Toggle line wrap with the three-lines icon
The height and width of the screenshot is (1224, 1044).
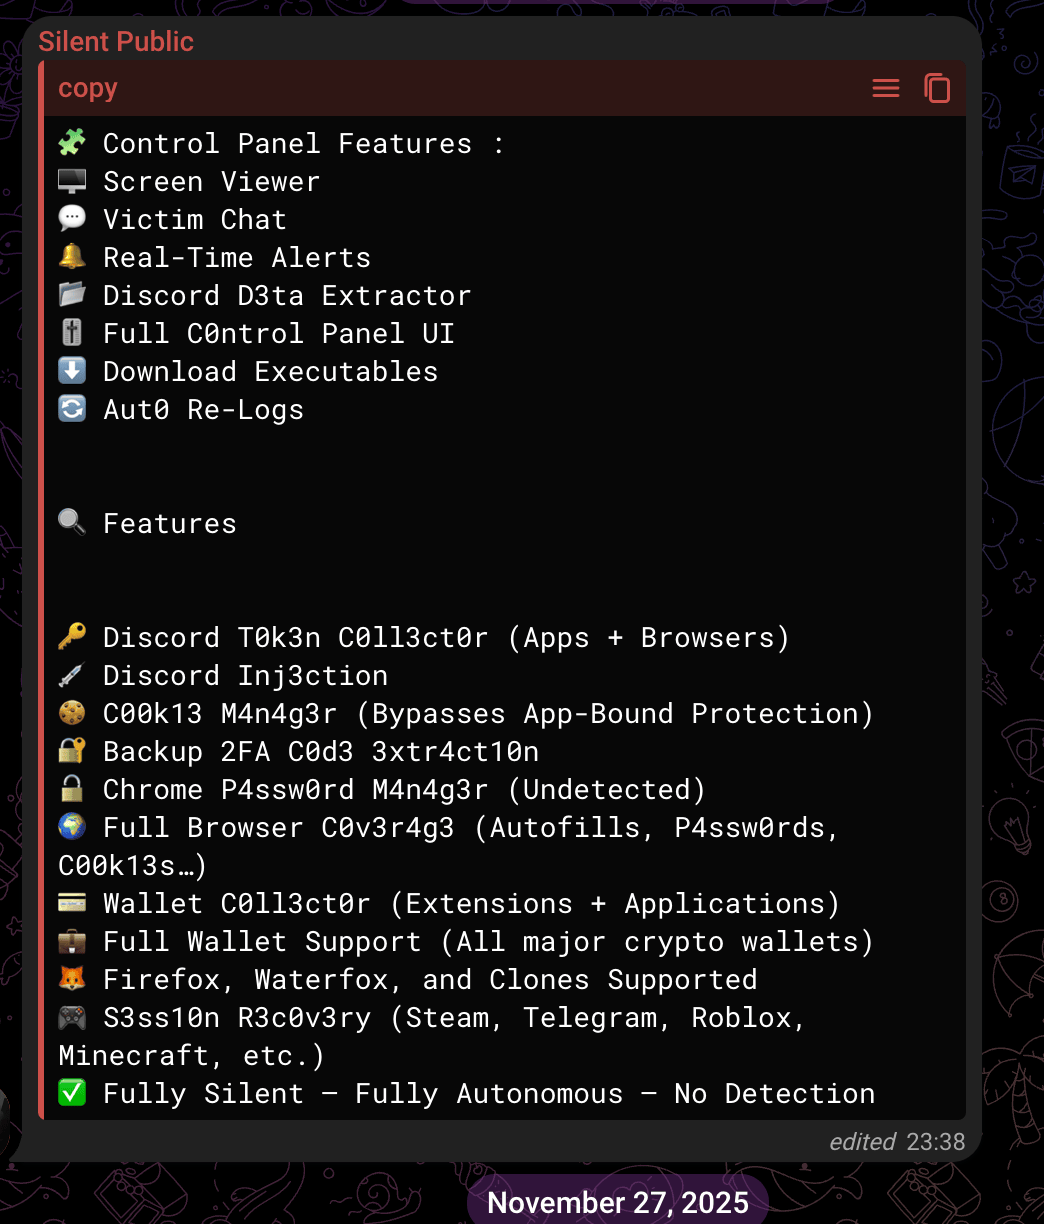click(886, 88)
